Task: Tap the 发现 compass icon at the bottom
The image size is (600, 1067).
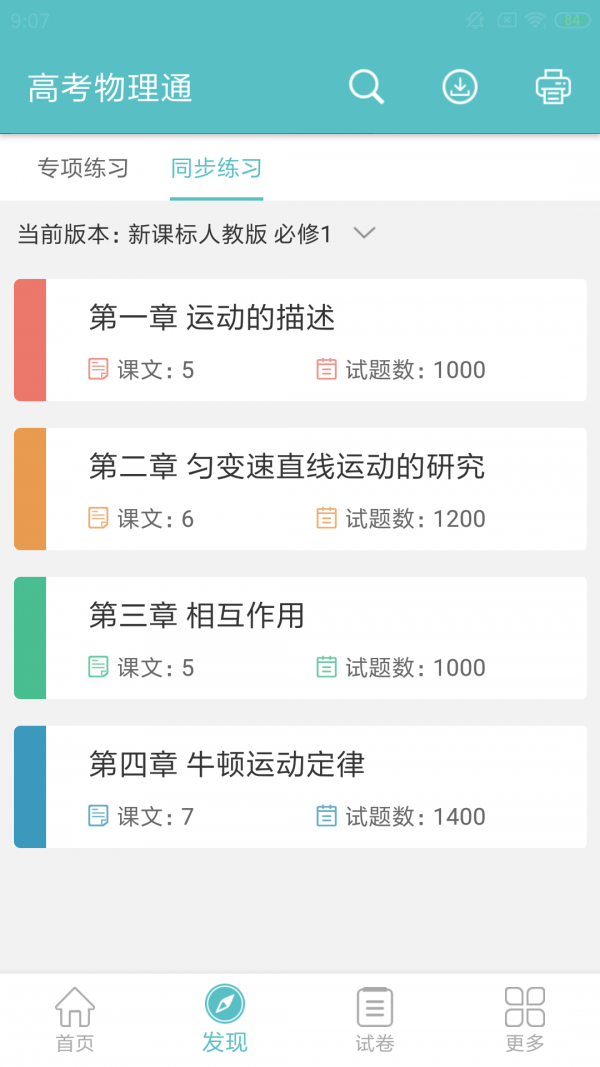Action: point(225,1008)
